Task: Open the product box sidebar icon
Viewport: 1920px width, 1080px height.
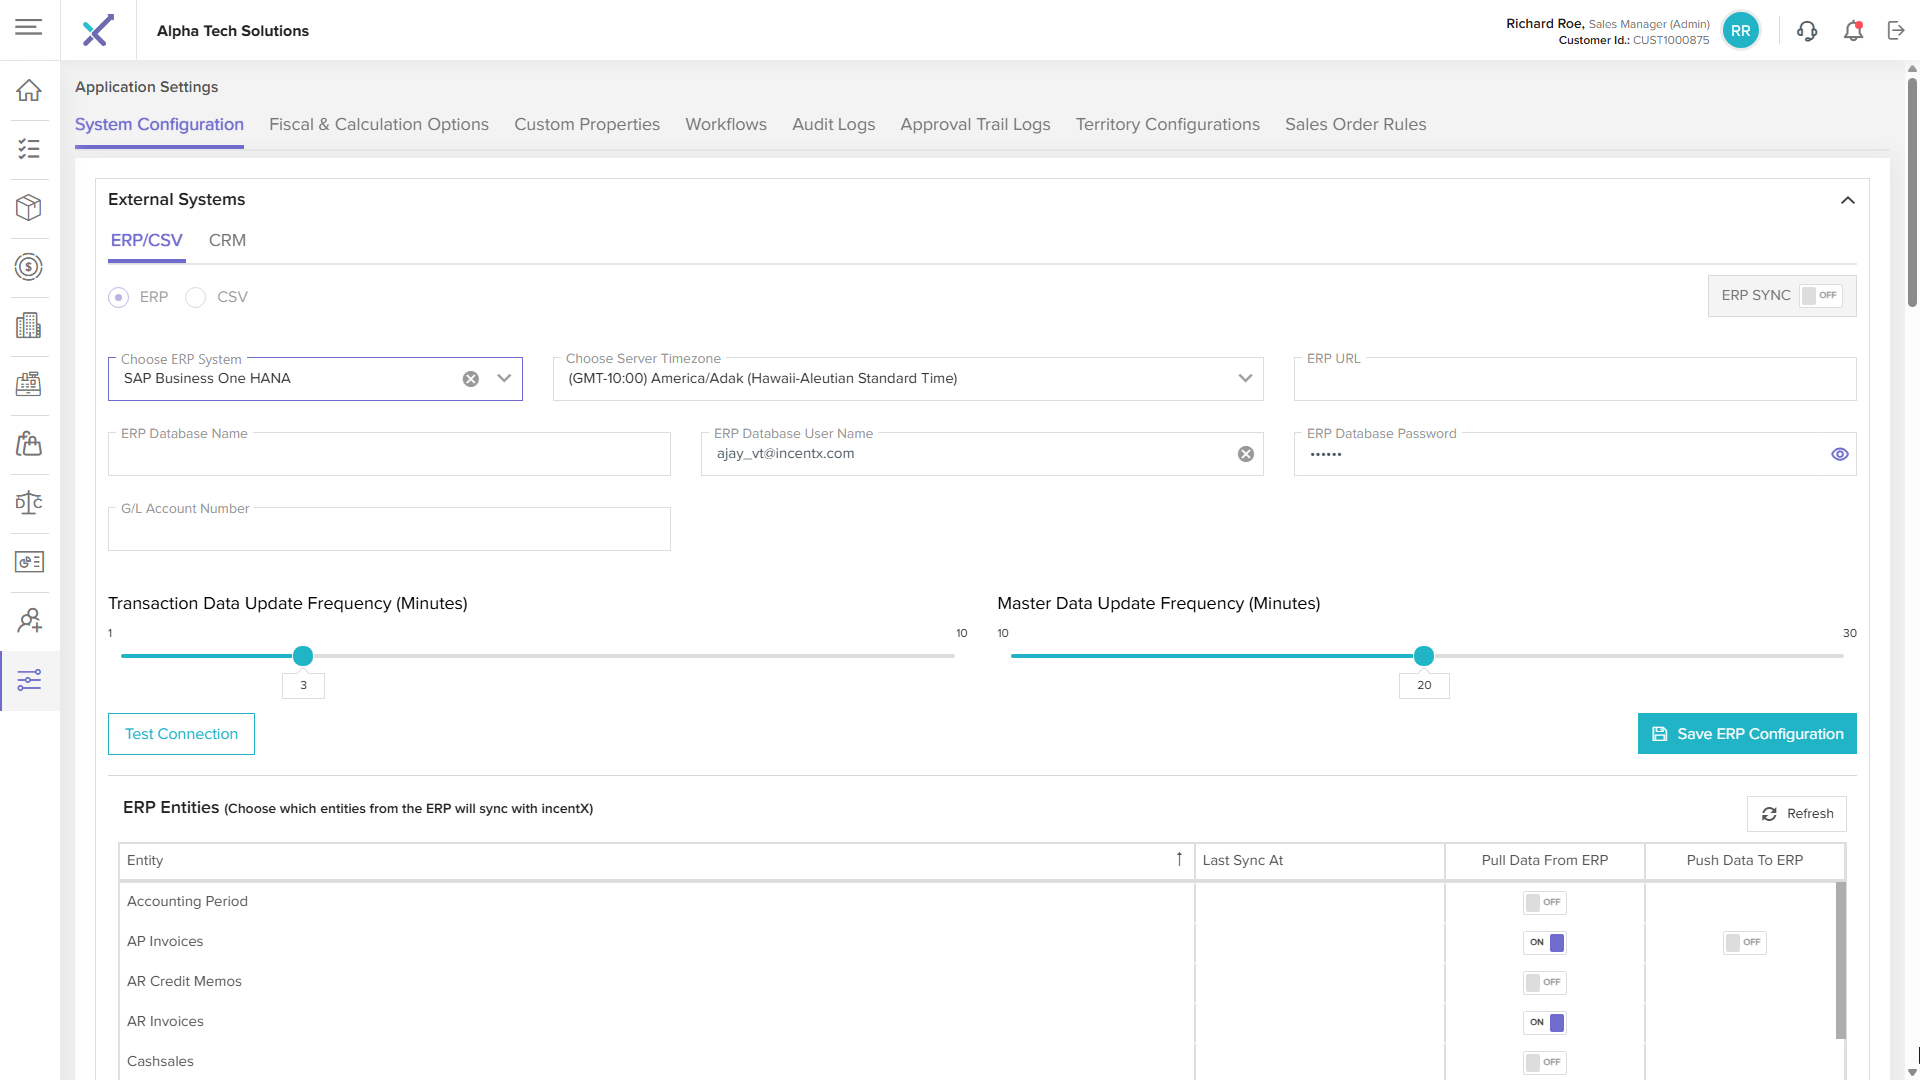Action: click(29, 208)
